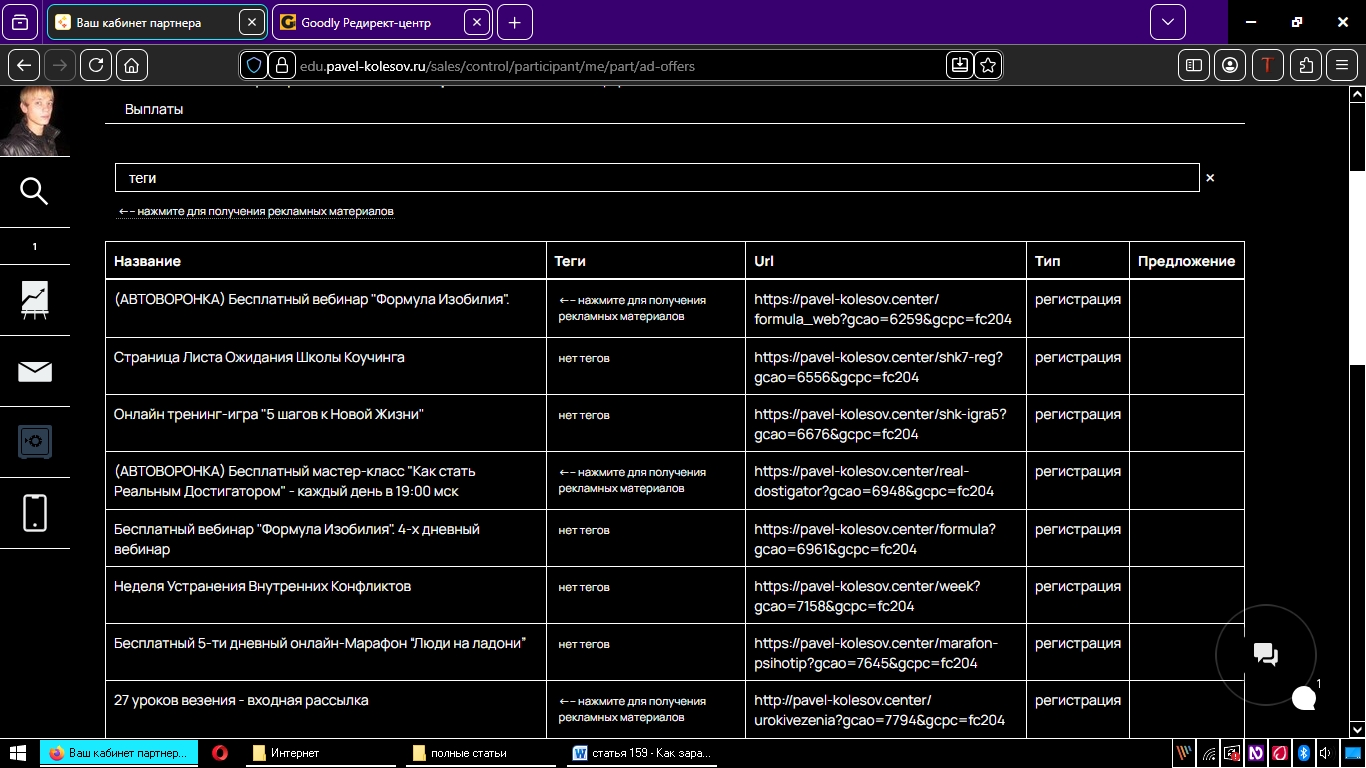Click the теги filter input field
Screen dimensions: 1366x768
click(656, 178)
